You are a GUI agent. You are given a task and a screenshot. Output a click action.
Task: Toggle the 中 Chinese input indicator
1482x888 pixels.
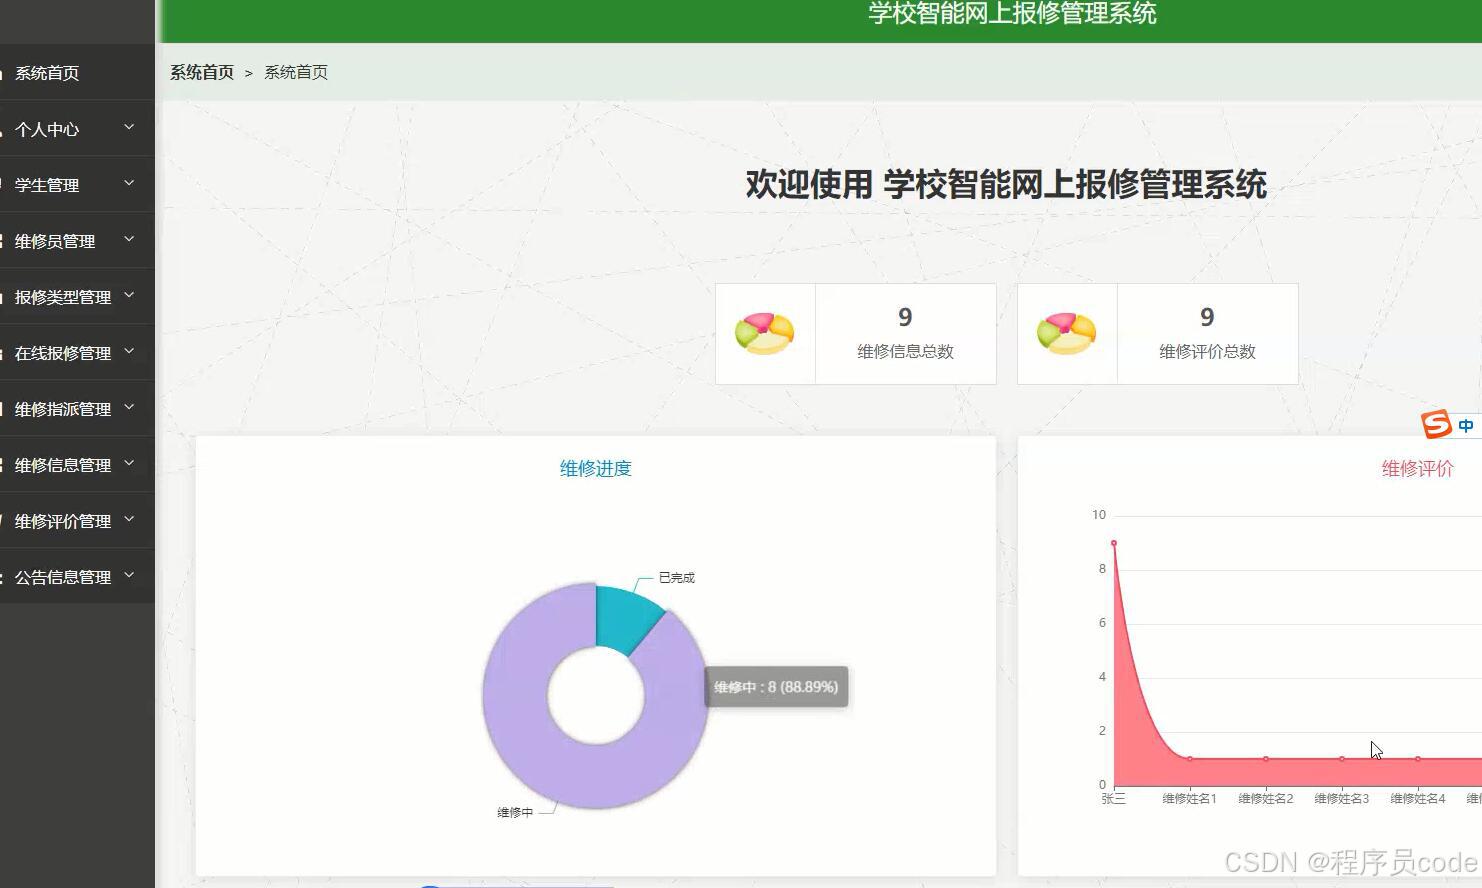tap(1465, 425)
